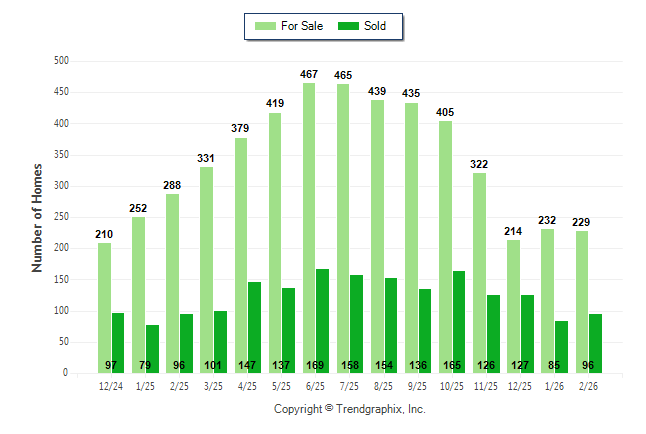Click the 9/25 x-axis label
The height and width of the screenshot is (434, 646).
tap(418, 386)
